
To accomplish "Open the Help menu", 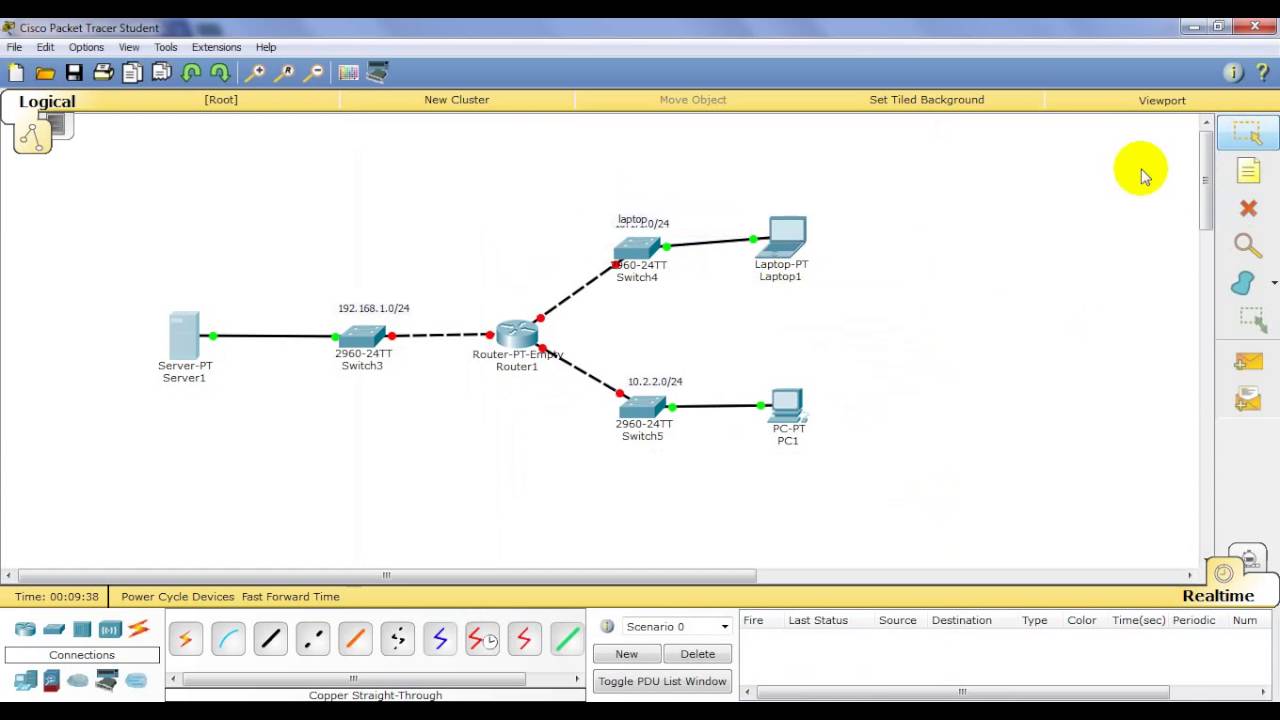I will 266,47.
